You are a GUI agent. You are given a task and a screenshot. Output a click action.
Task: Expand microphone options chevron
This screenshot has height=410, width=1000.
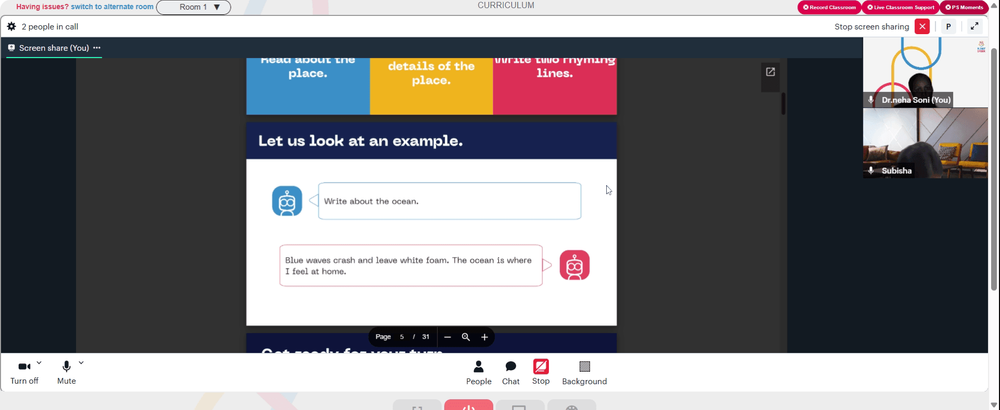coord(81,363)
